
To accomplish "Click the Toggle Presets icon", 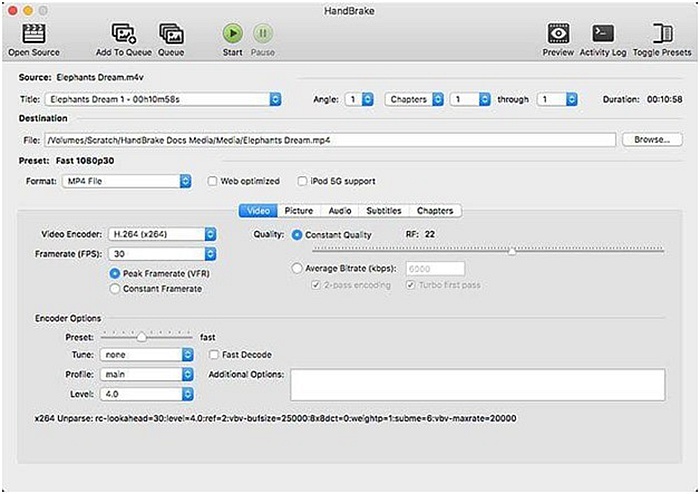I will (x=662, y=34).
